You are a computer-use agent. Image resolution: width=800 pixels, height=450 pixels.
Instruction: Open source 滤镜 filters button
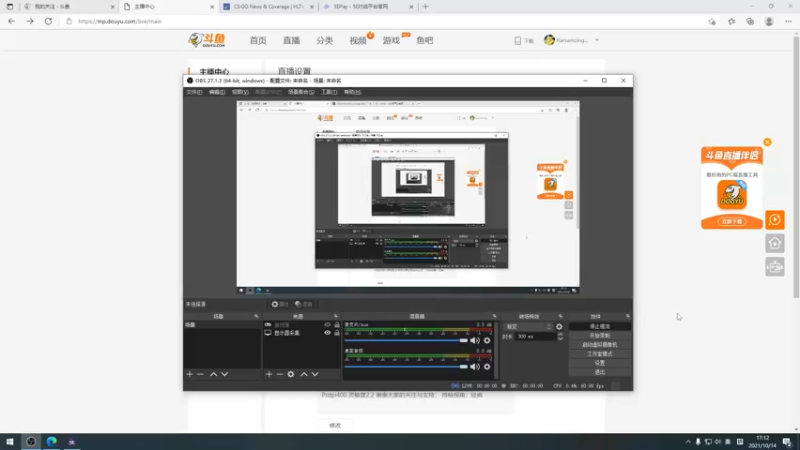[x=304, y=304]
